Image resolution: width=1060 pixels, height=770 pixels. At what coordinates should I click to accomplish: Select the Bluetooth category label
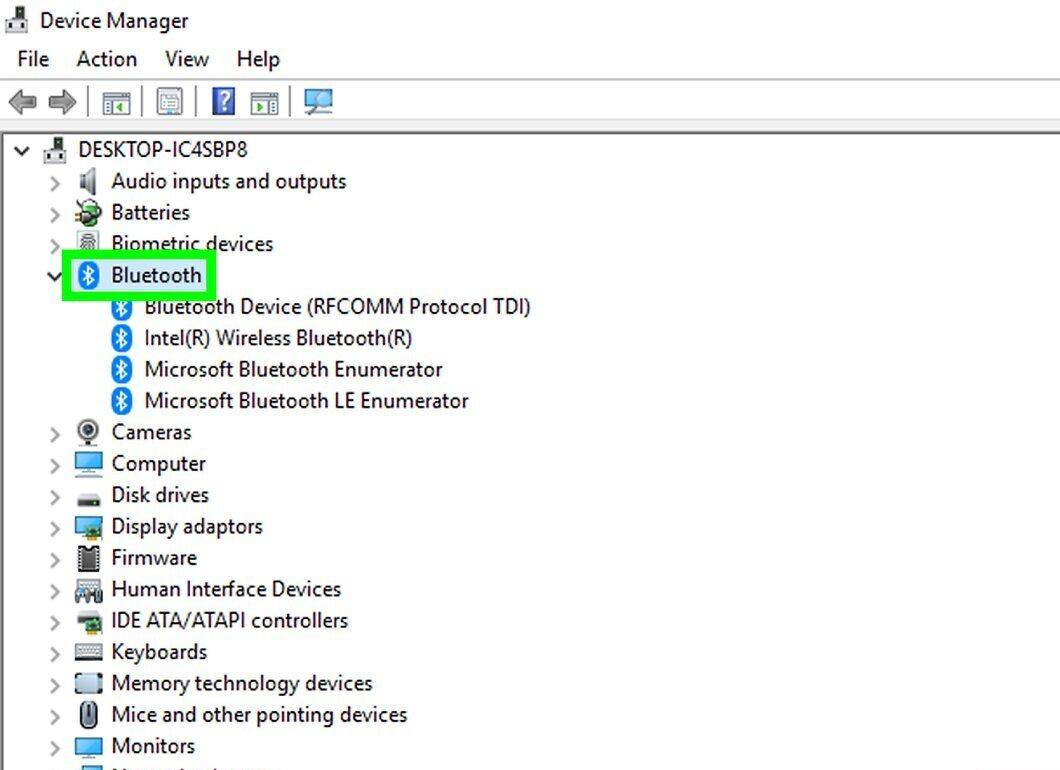pos(156,275)
